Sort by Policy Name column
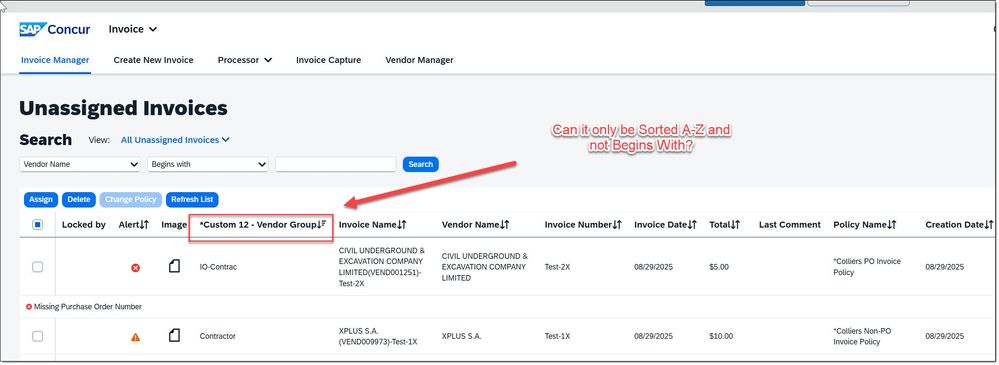Screen dimensions: 999x365 tap(865, 224)
